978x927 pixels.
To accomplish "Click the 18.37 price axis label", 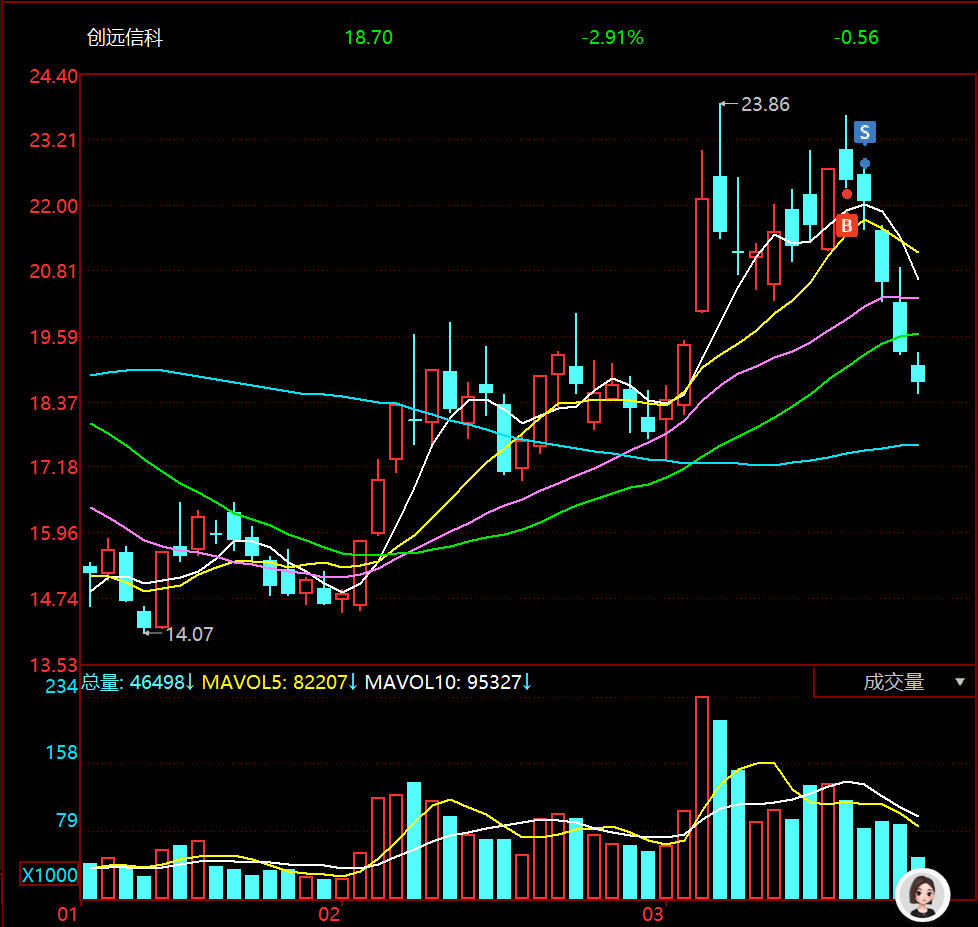I will click(54, 403).
